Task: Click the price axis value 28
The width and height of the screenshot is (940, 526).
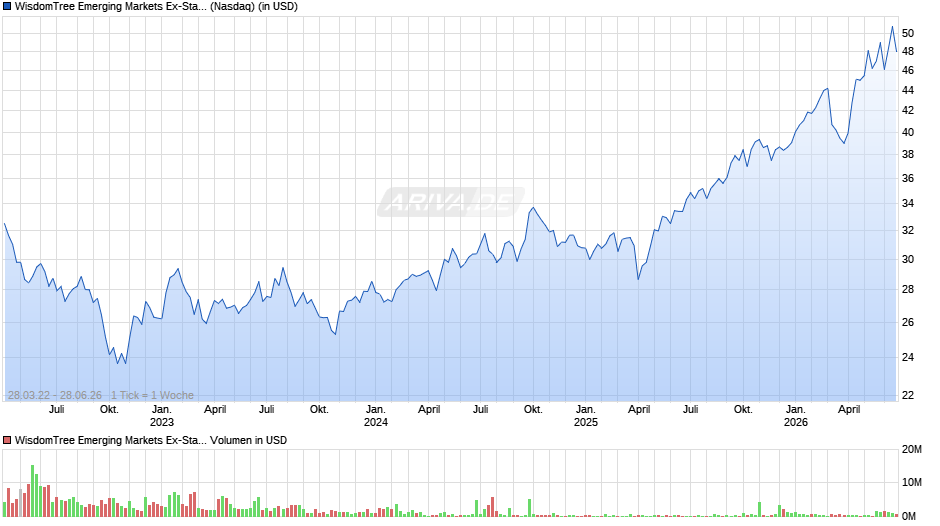Action: pos(908,290)
